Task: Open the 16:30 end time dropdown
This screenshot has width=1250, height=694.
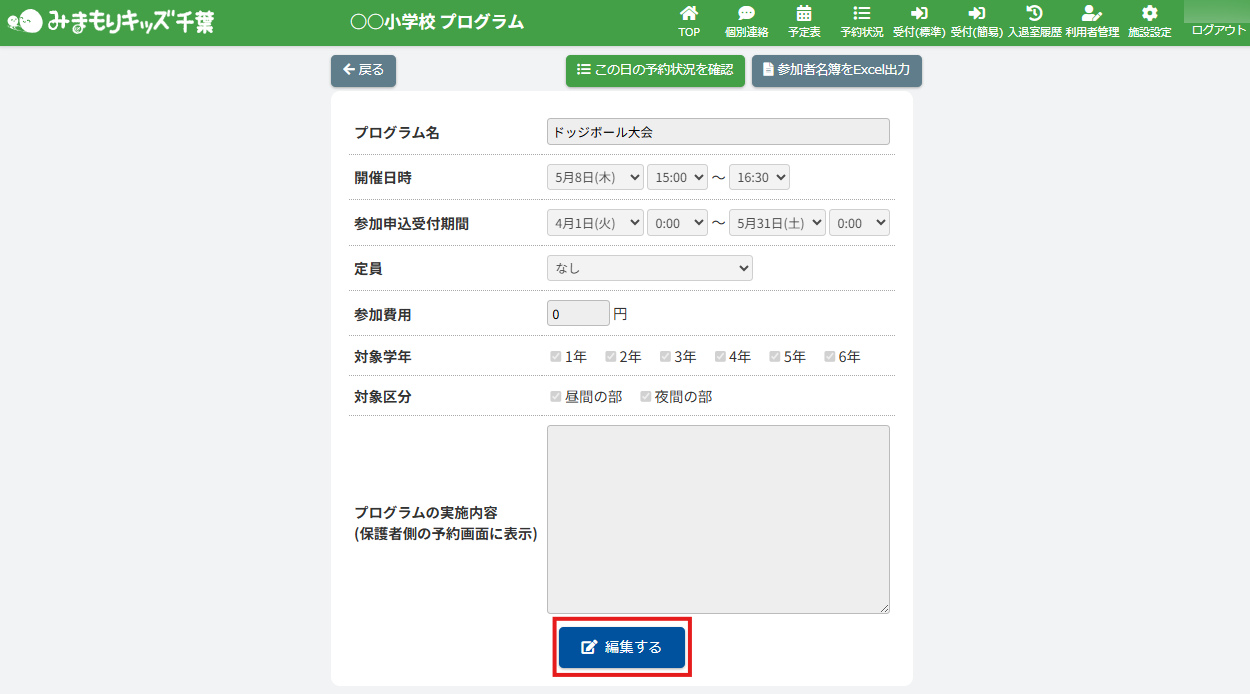Action: pyautogui.click(x=759, y=177)
